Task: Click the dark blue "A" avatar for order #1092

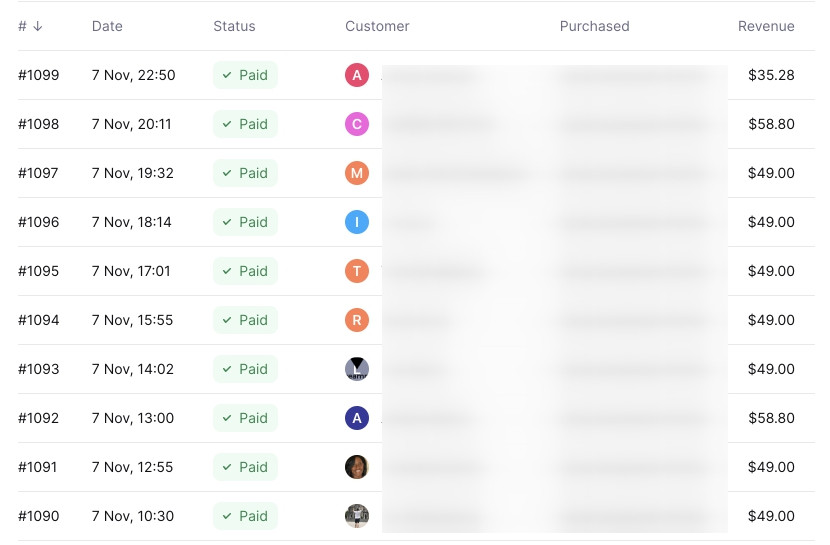Action: point(357,418)
